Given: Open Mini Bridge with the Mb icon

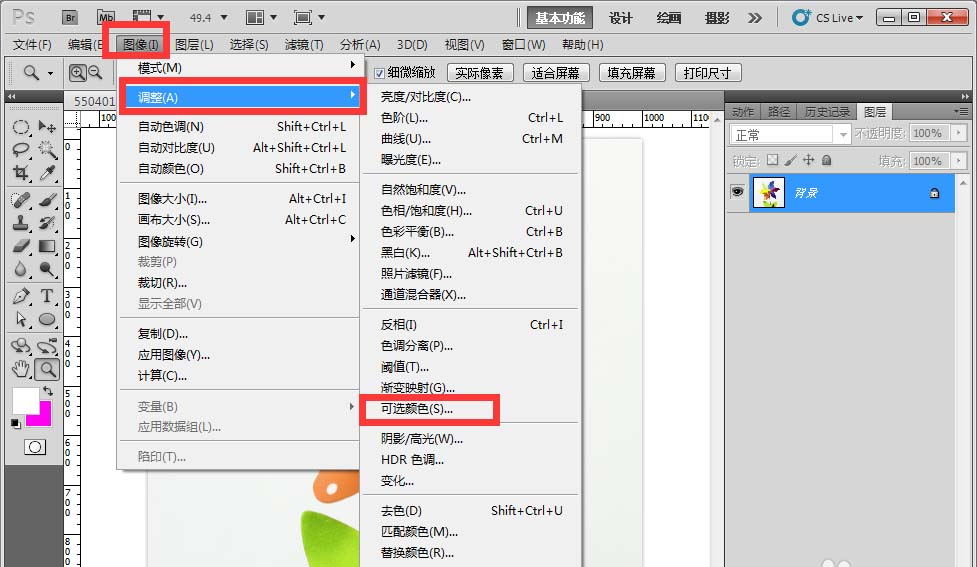Looking at the screenshot, I should pyautogui.click(x=106, y=18).
